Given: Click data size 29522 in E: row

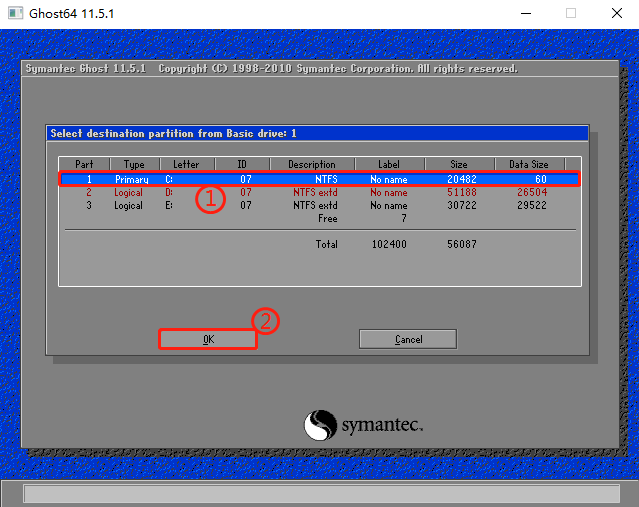Looking at the screenshot, I should (532, 205).
